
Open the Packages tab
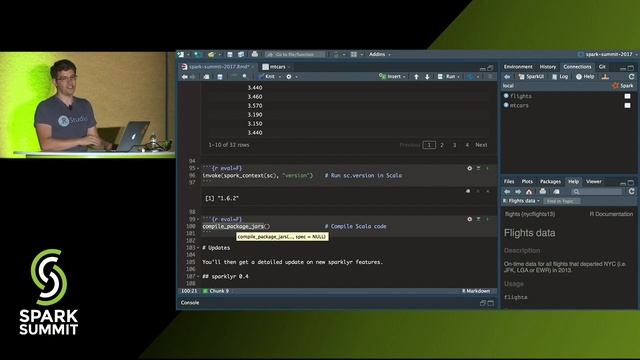[550, 182]
